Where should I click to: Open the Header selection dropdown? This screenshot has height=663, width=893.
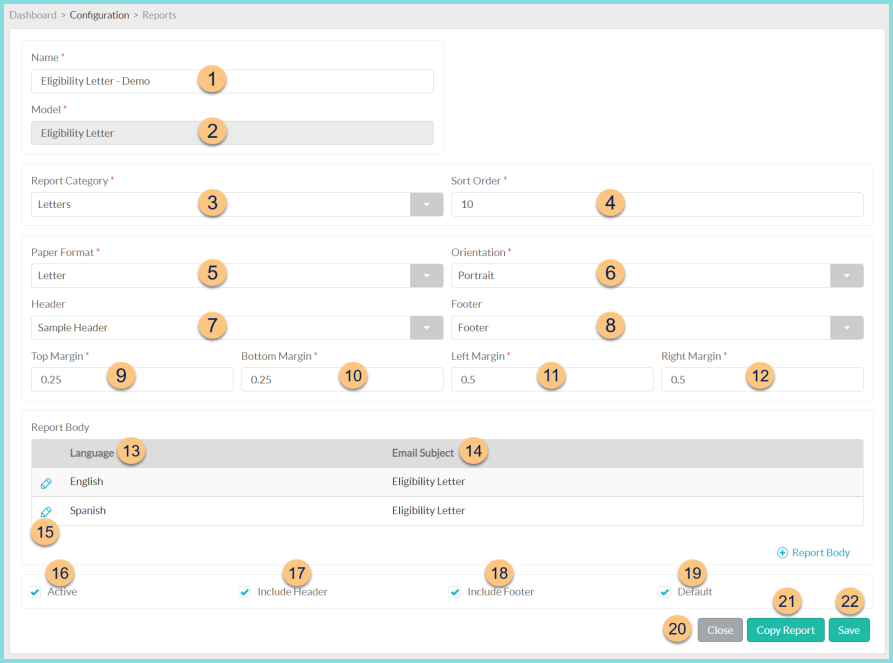426,327
